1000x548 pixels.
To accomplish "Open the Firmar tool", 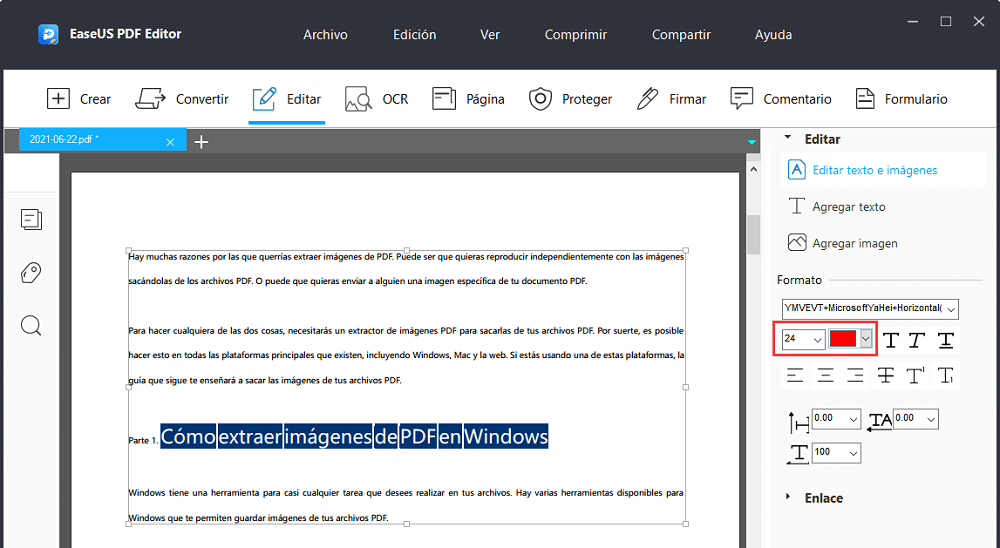I will click(x=671, y=99).
